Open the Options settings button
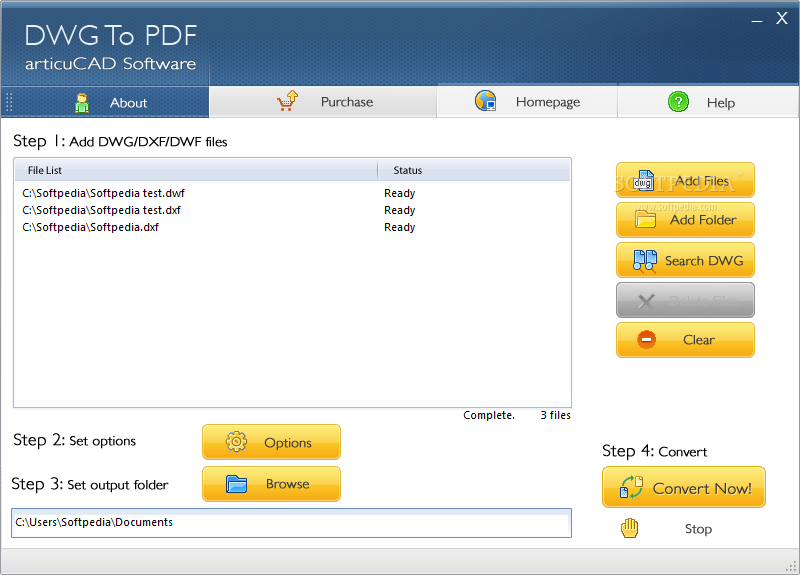 pyautogui.click(x=271, y=442)
